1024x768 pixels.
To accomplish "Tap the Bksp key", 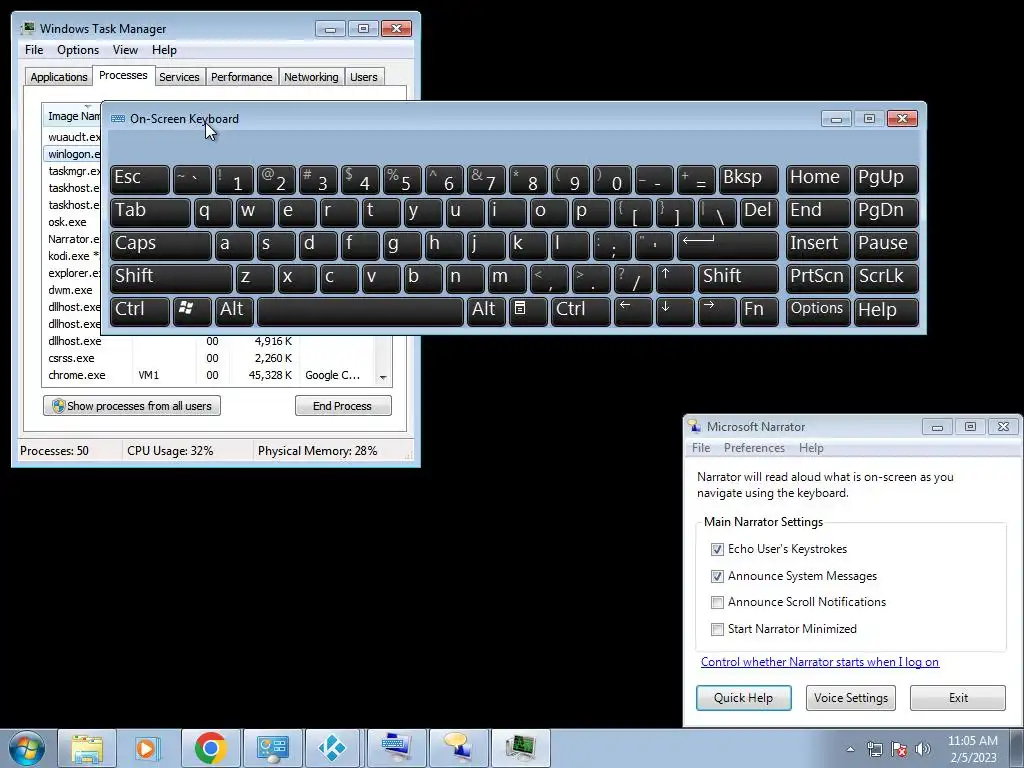I will pos(748,178).
